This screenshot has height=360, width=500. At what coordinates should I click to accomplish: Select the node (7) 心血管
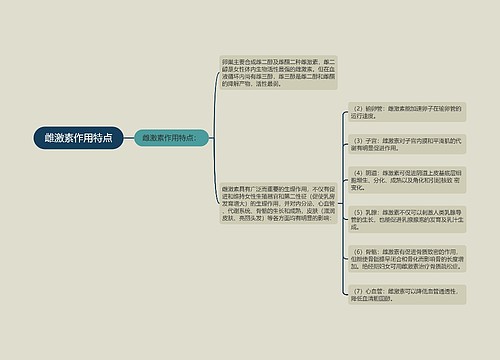tap(407, 295)
